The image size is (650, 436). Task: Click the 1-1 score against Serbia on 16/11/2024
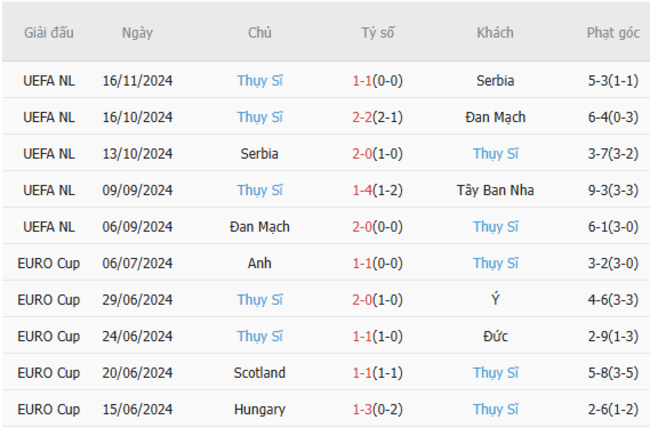pyautogui.click(x=362, y=80)
